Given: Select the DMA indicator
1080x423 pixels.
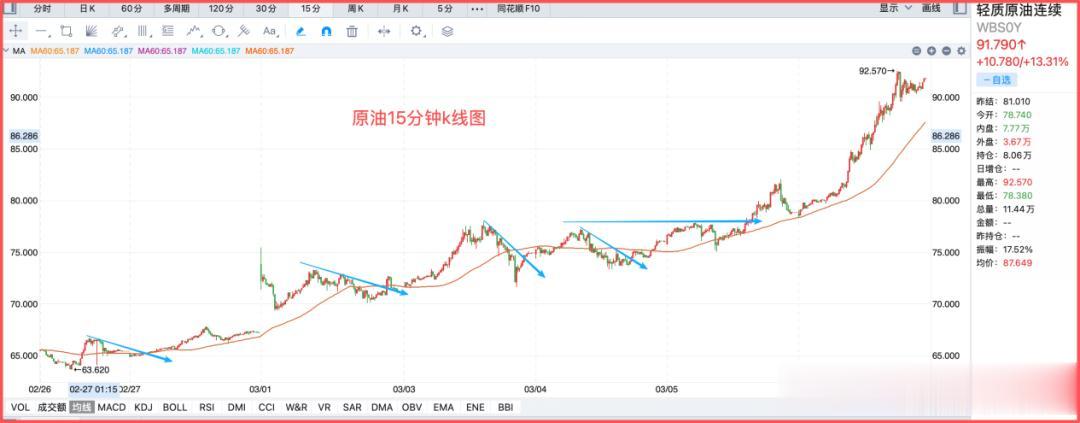Looking at the screenshot, I should click(382, 407).
